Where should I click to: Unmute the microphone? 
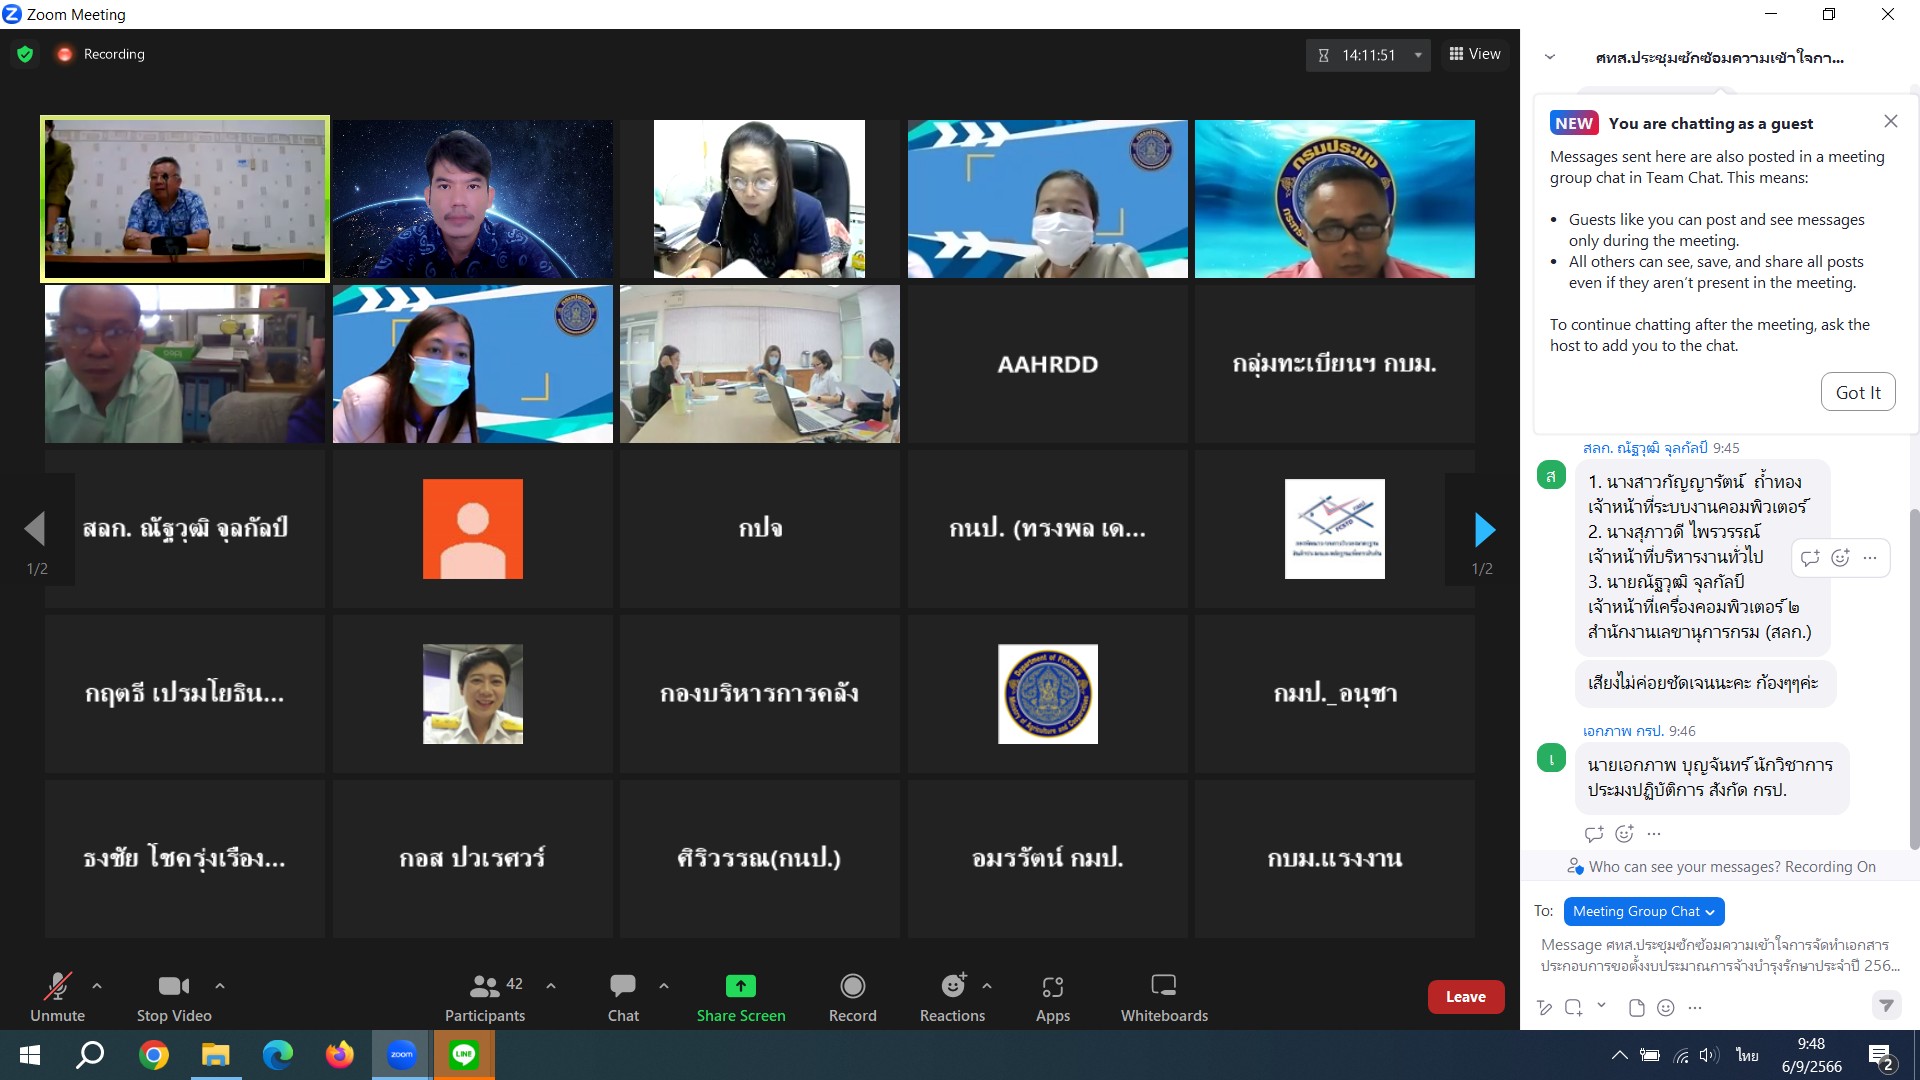pos(57,997)
